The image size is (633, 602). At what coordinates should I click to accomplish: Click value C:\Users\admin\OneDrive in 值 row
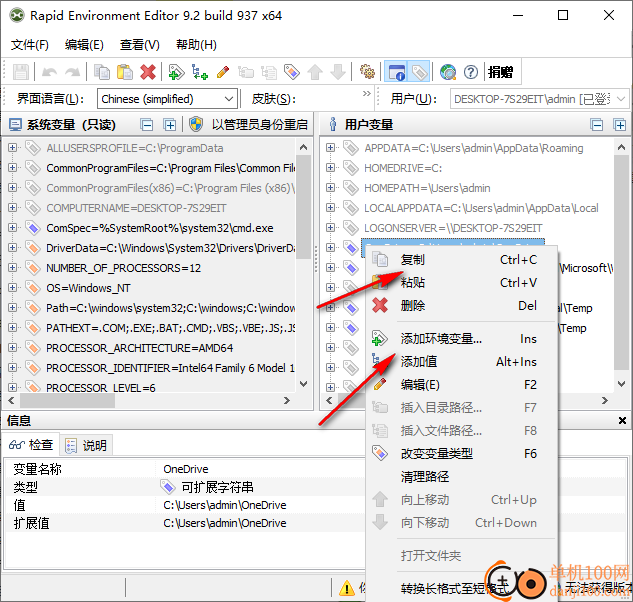coord(225,505)
